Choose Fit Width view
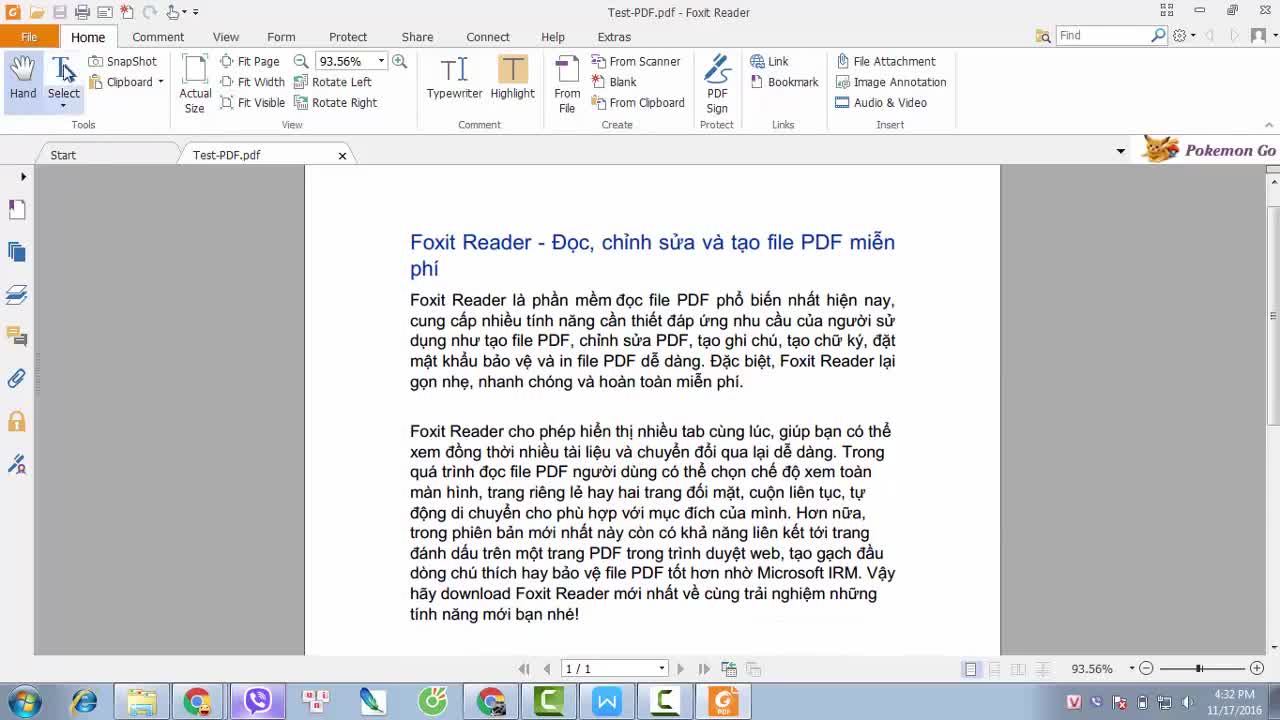This screenshot has height=720, width=1280. 252,82
